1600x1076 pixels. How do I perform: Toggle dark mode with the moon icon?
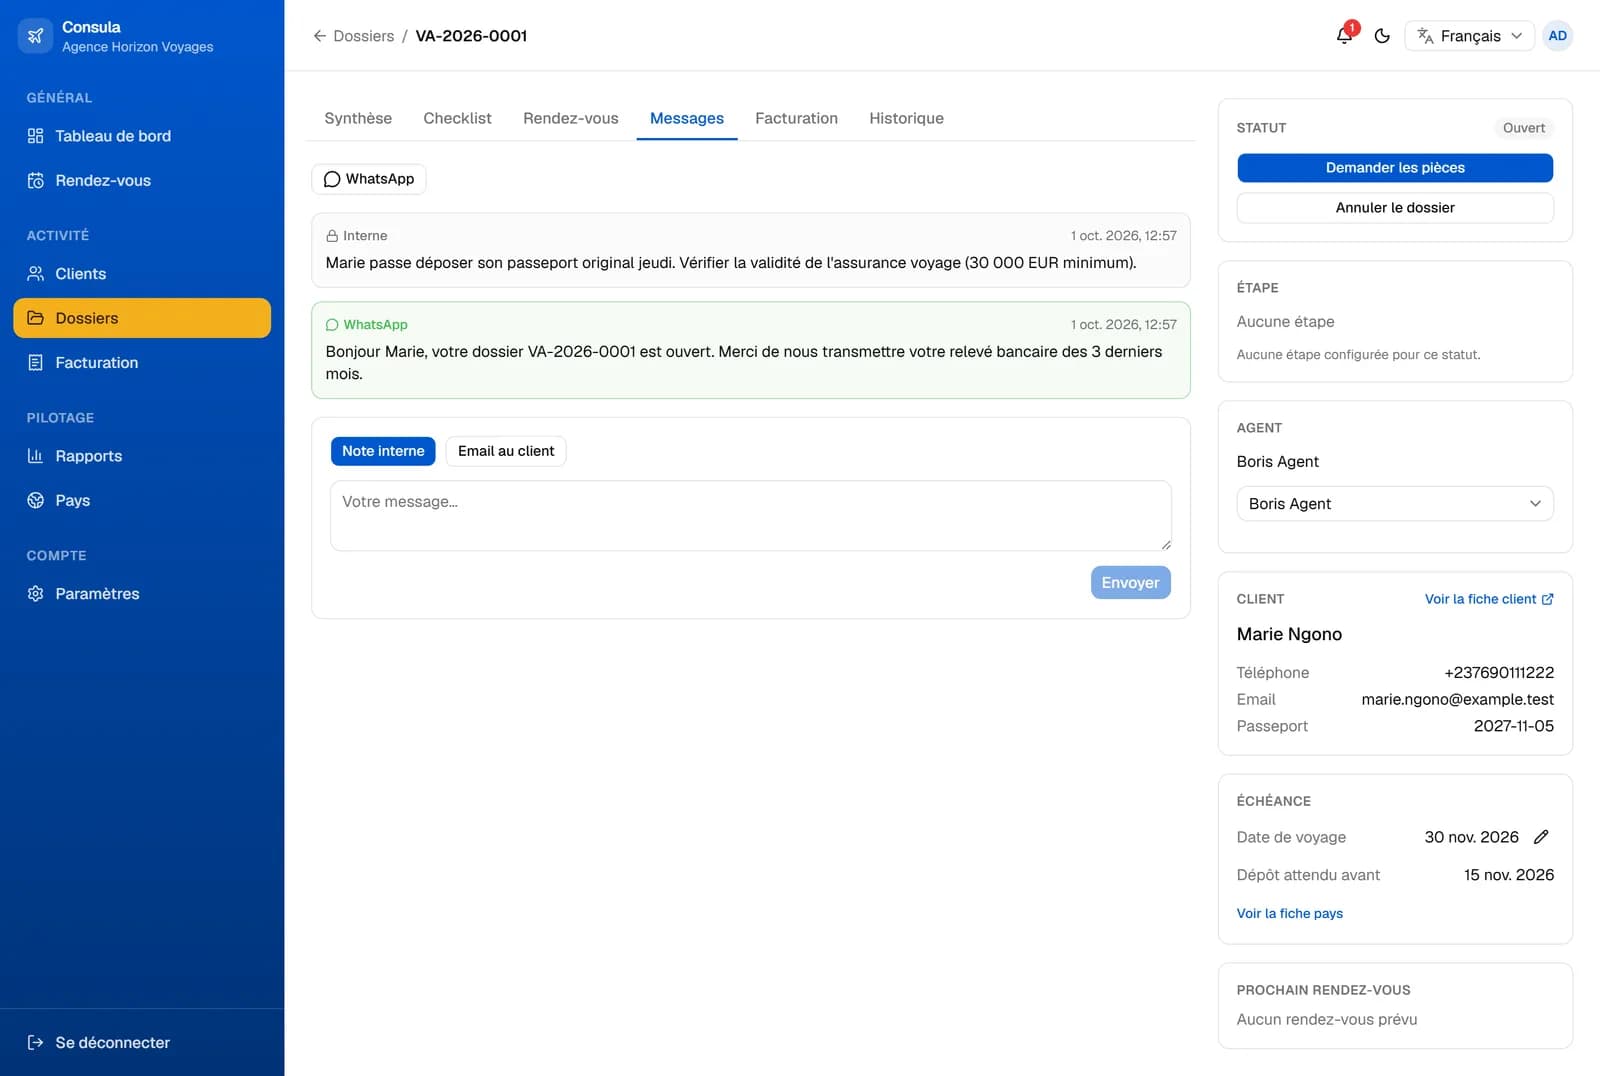pos(1382,36)
